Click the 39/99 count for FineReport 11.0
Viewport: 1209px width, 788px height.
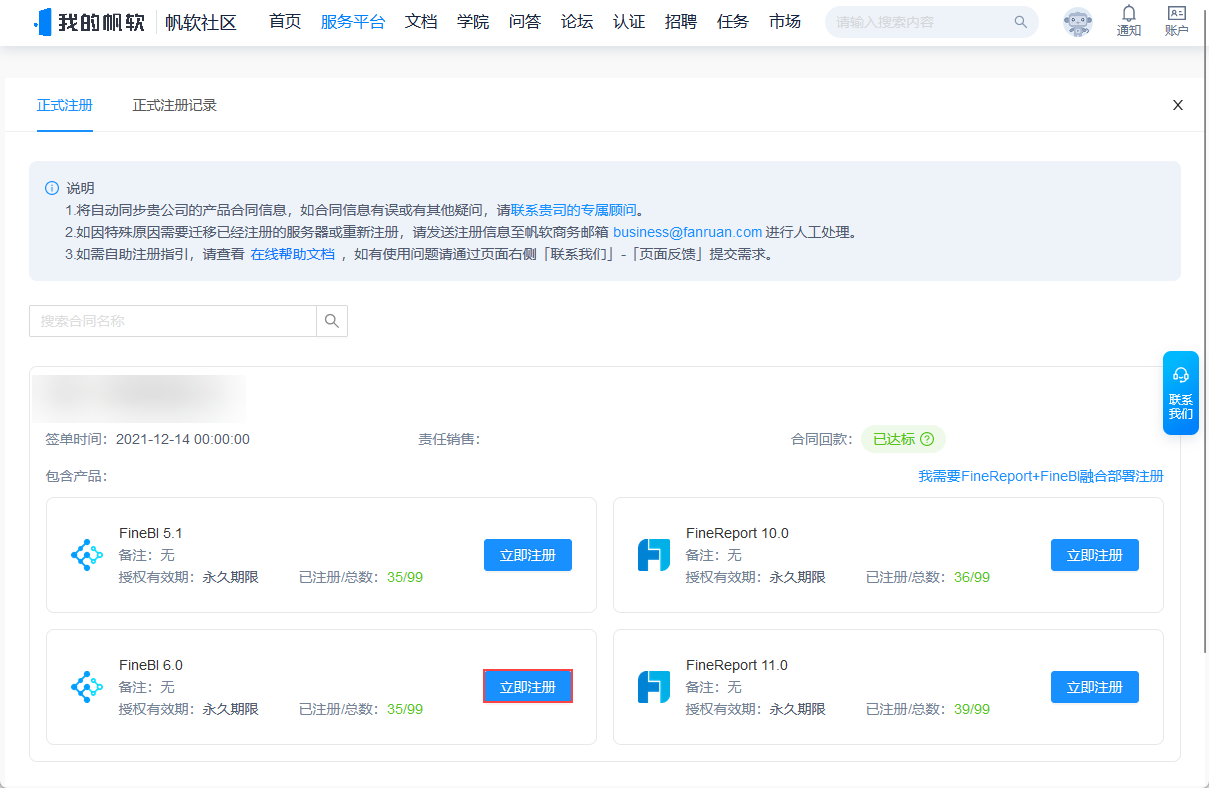click(971, 709)
